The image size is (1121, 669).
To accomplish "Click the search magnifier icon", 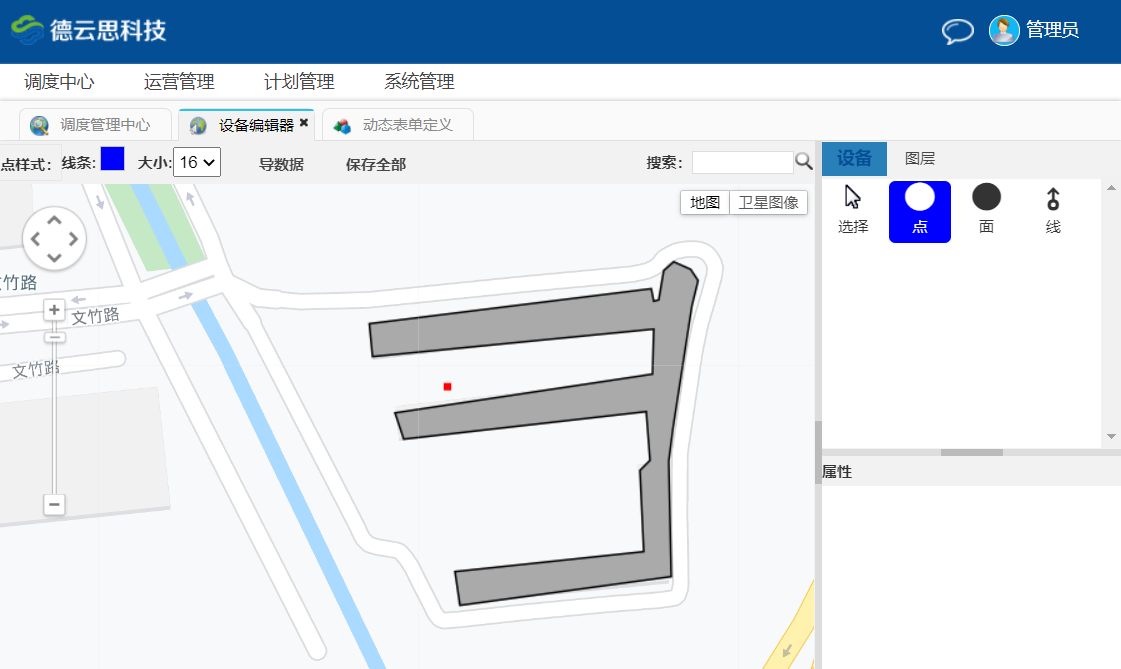I will tap(804, 162).
